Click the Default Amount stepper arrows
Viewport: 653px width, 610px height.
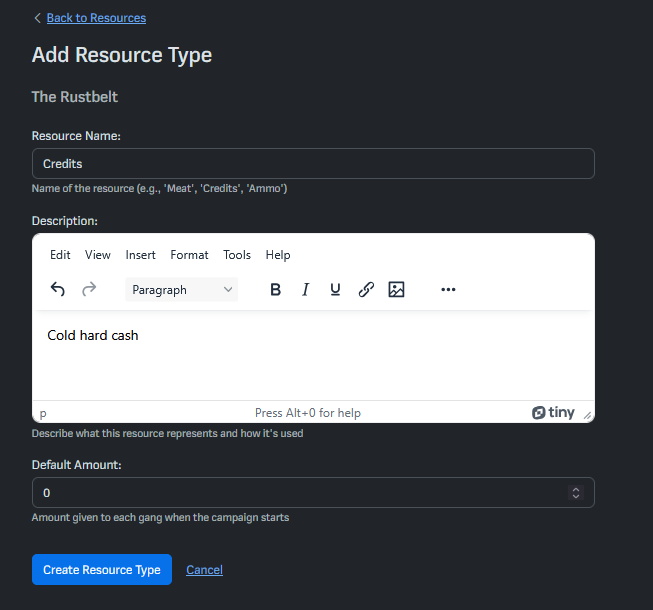point(575,493)
